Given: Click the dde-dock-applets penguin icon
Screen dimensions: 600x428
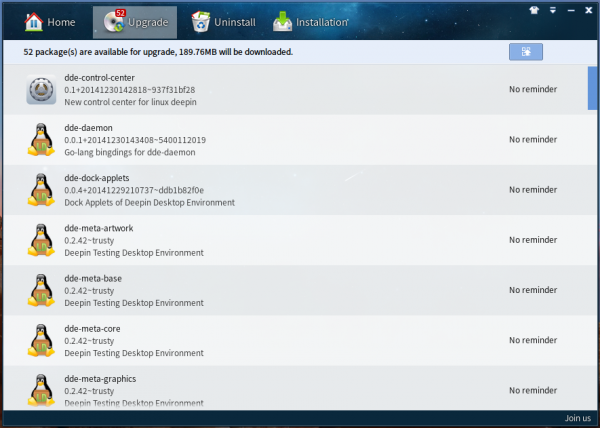Looking at the screenshot, I should [x=41, y=190].
